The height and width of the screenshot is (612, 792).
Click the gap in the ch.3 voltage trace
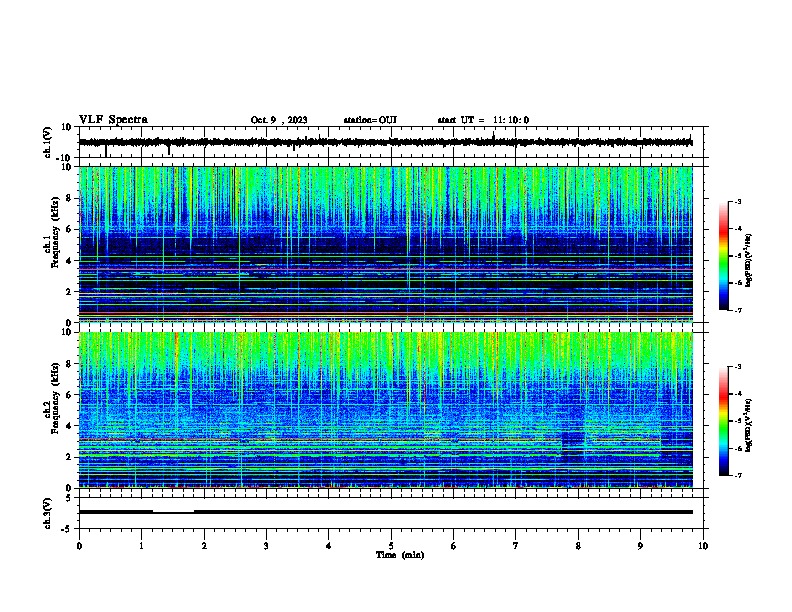coord(173,512)
